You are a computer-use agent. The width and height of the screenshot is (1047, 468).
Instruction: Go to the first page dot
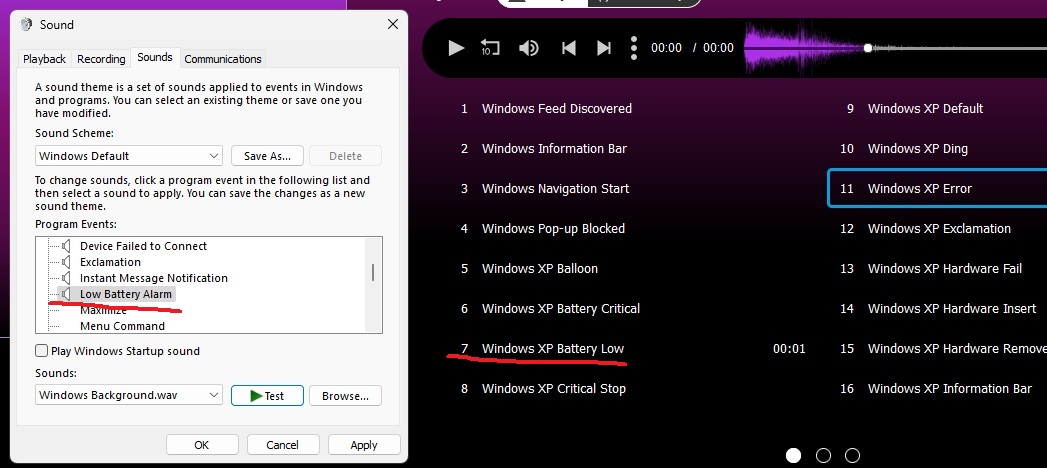click(x=793, y=455)
